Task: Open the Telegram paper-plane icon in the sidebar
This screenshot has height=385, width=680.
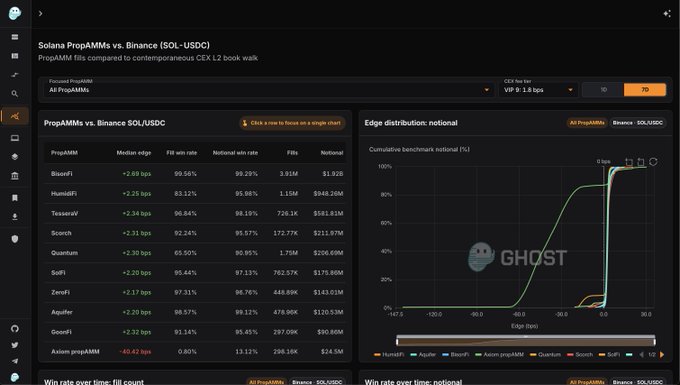Action: coord(15,361)
